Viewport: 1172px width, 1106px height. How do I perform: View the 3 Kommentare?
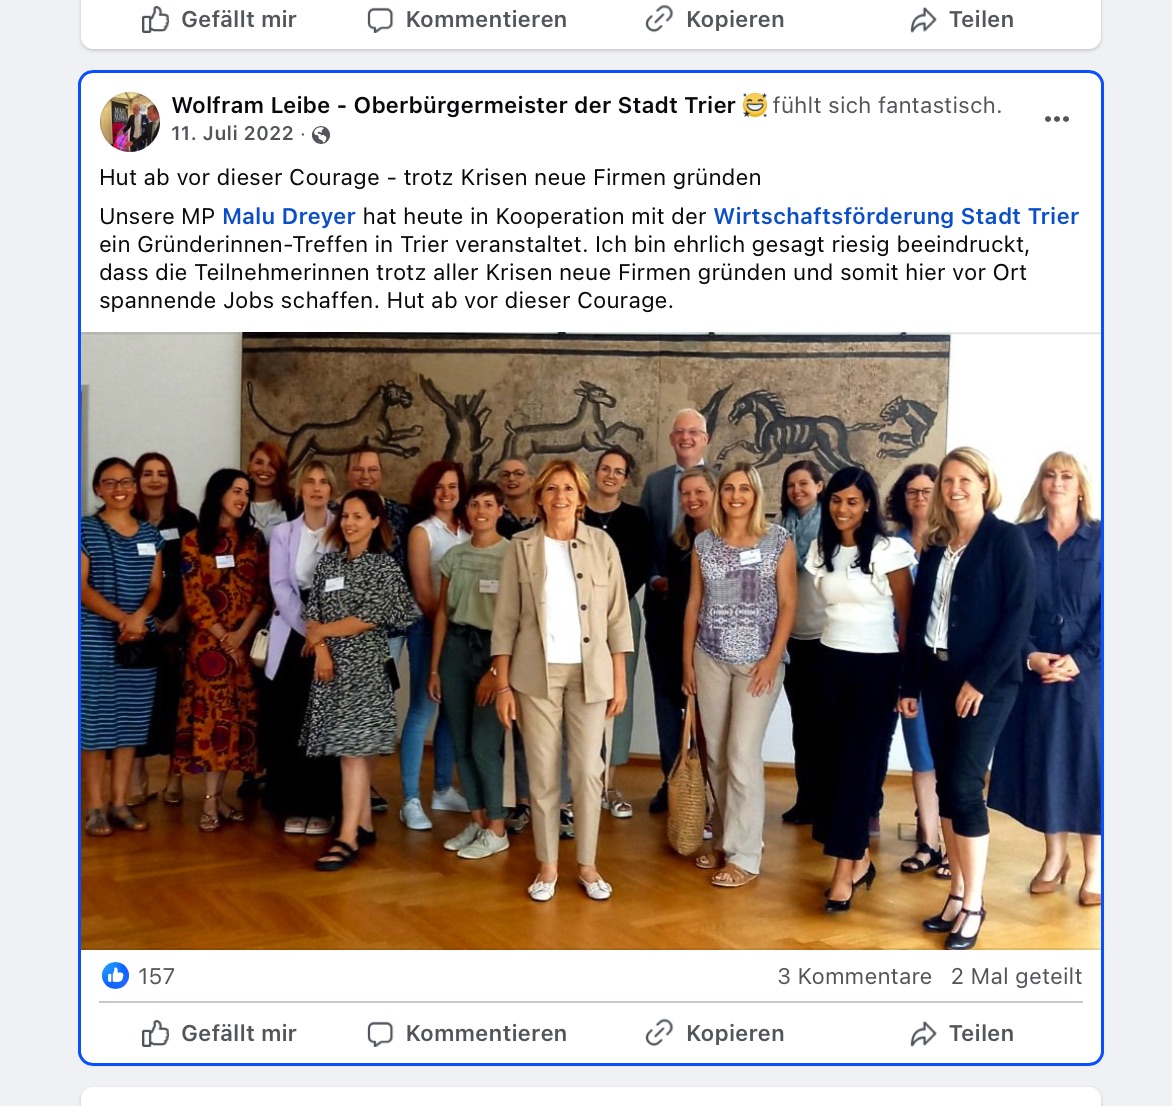(854, 976)
